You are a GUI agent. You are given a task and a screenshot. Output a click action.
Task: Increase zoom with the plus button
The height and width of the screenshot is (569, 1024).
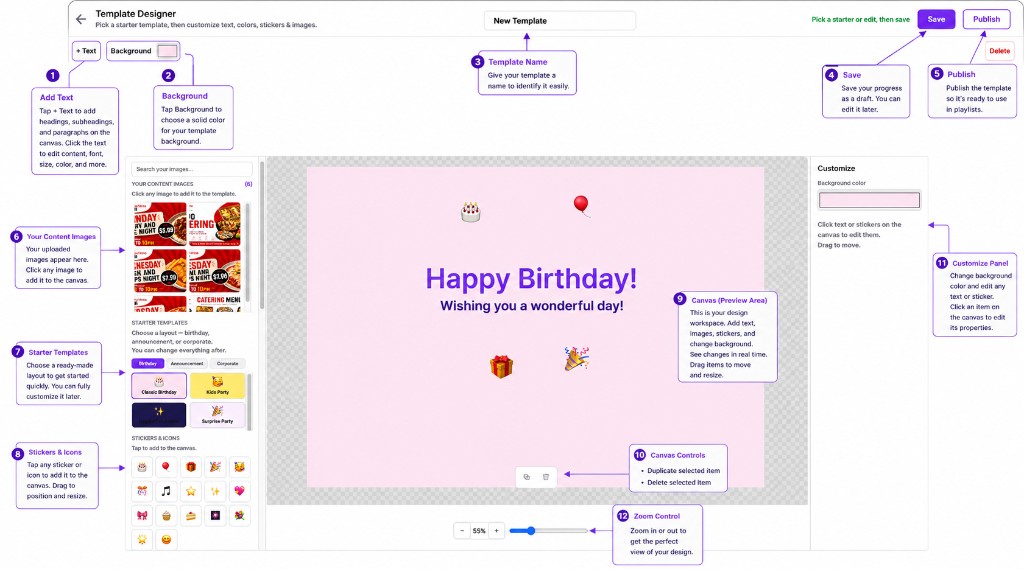496,530
